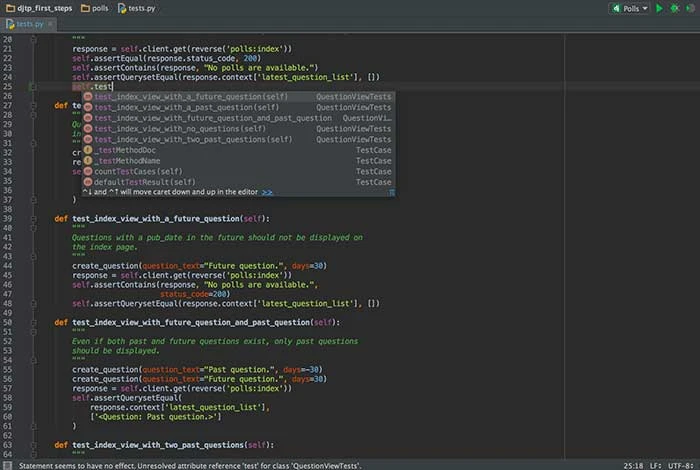Collapse test_index_view_with_two_past_questions fold at line 63

(x=33, y=445)
